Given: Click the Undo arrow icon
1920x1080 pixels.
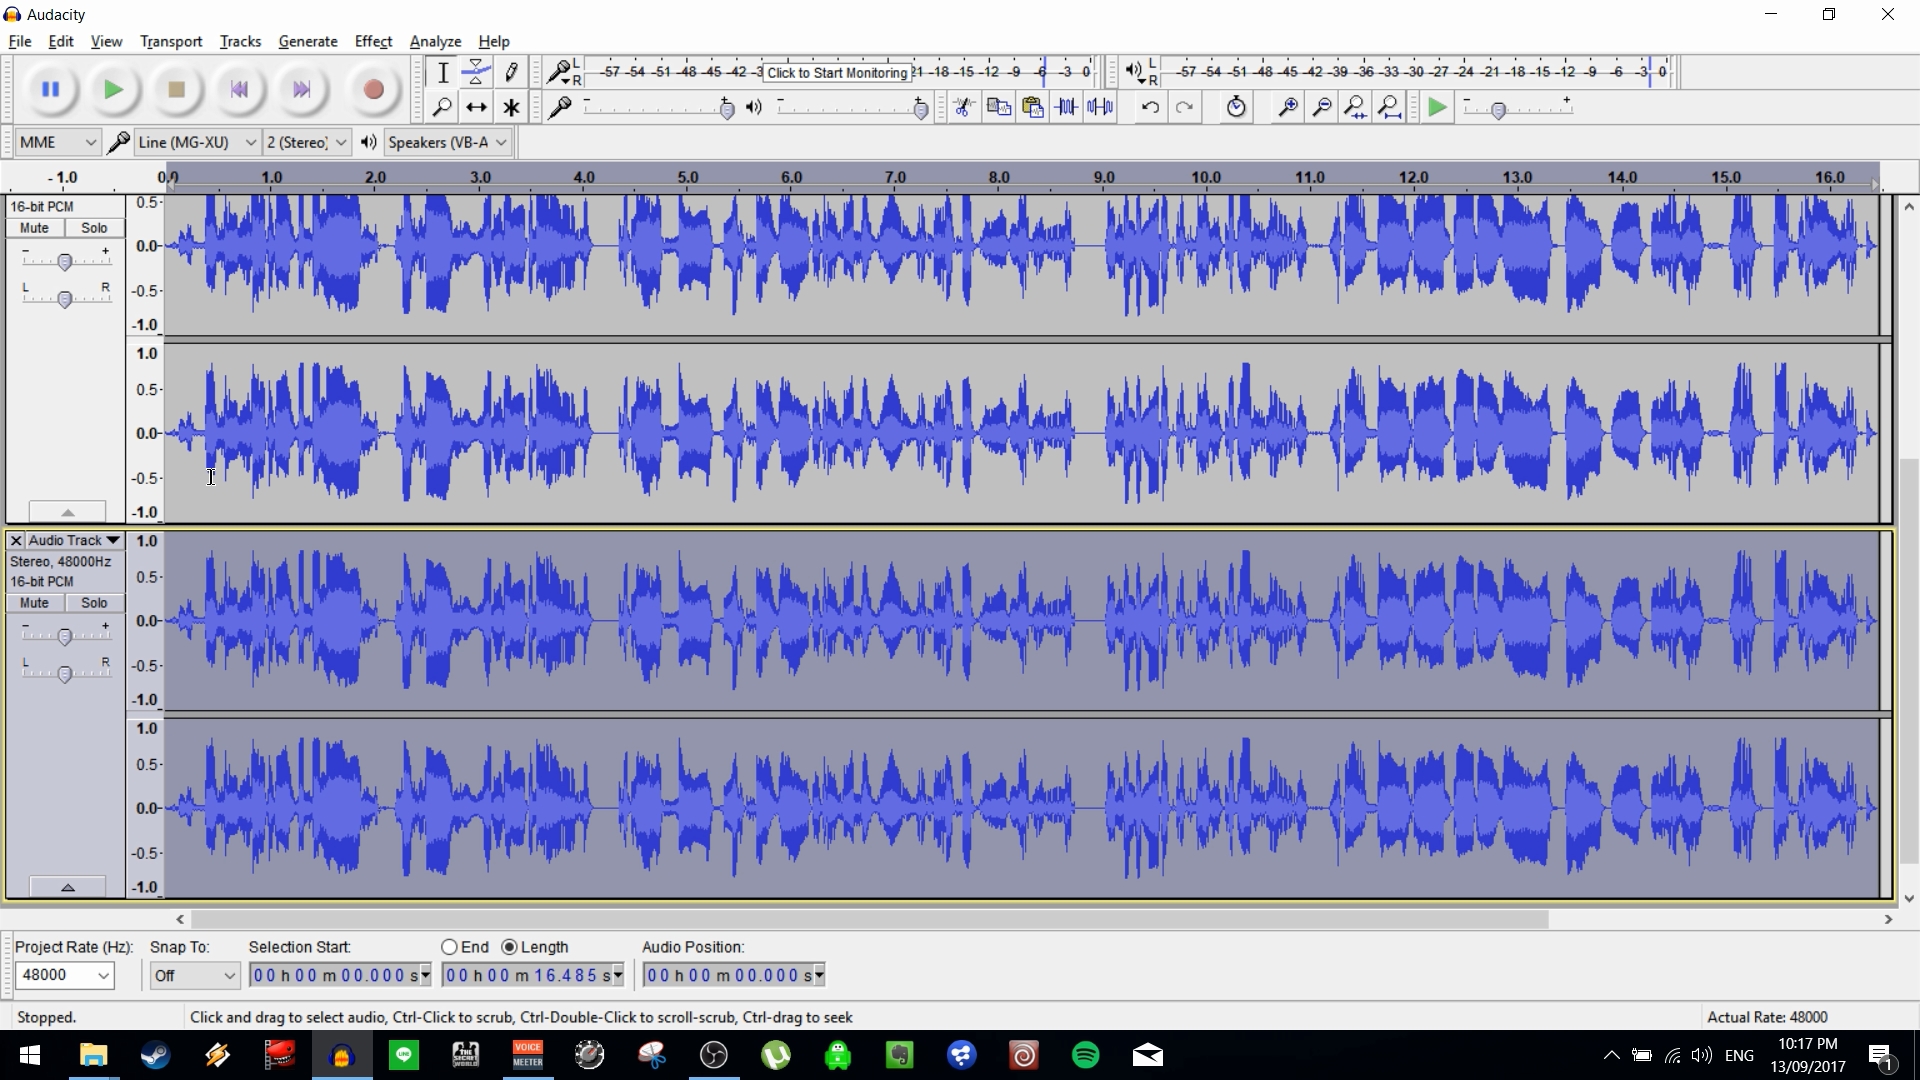Looking at the screenshot, I should 1150,107.
